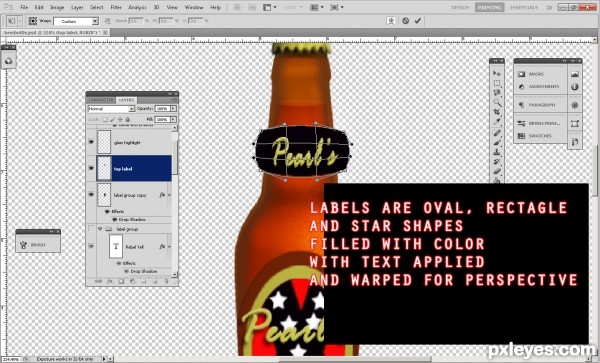Select the Brush tool in the toolbox
Viewport: 600px width, 363px height.
497,142
